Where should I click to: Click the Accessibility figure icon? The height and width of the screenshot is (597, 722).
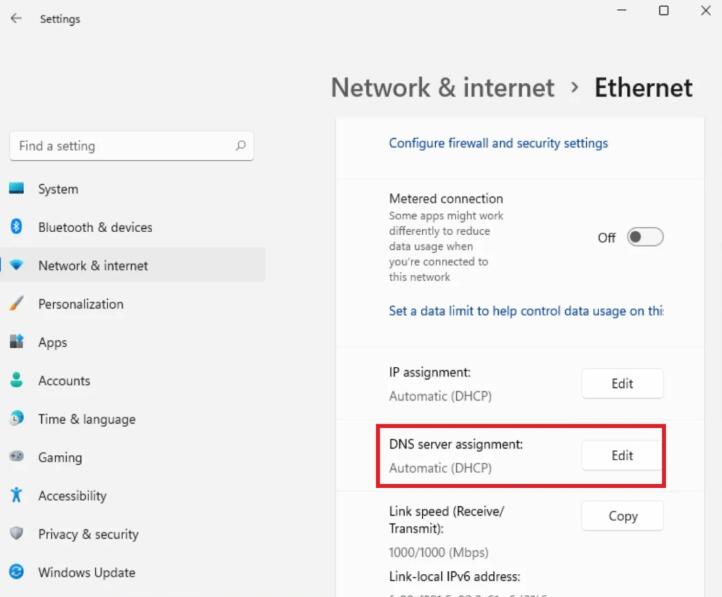pyautogui.click(x=16, y=495)
